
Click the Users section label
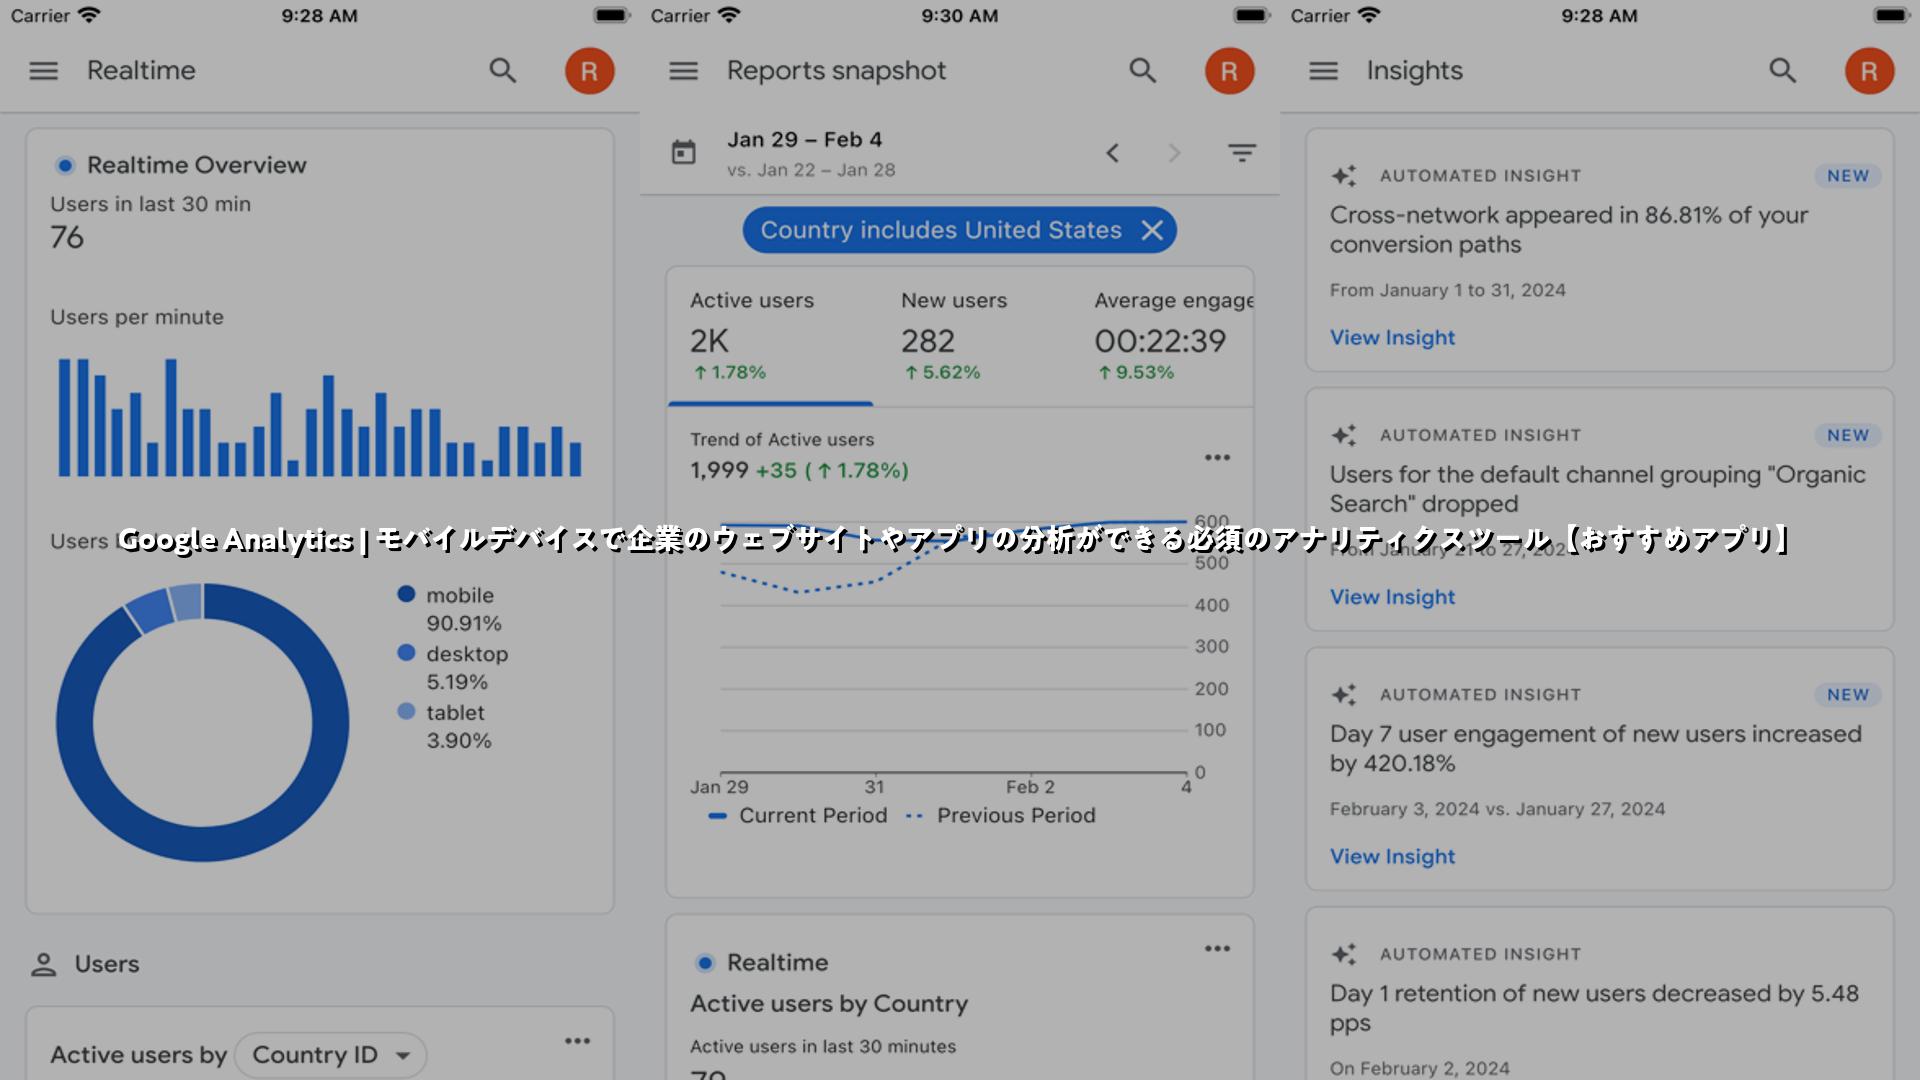coord(107,965)
